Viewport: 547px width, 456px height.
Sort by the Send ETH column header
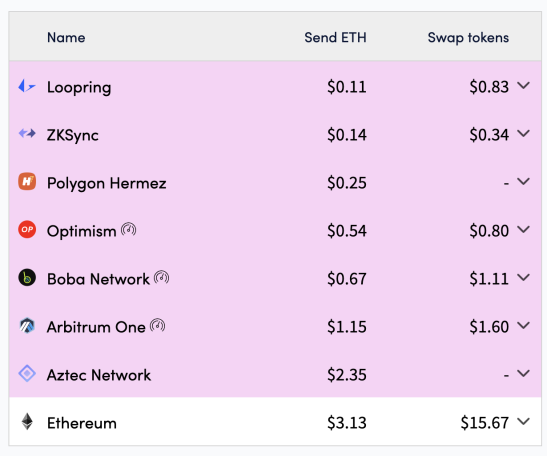[335, 37]
